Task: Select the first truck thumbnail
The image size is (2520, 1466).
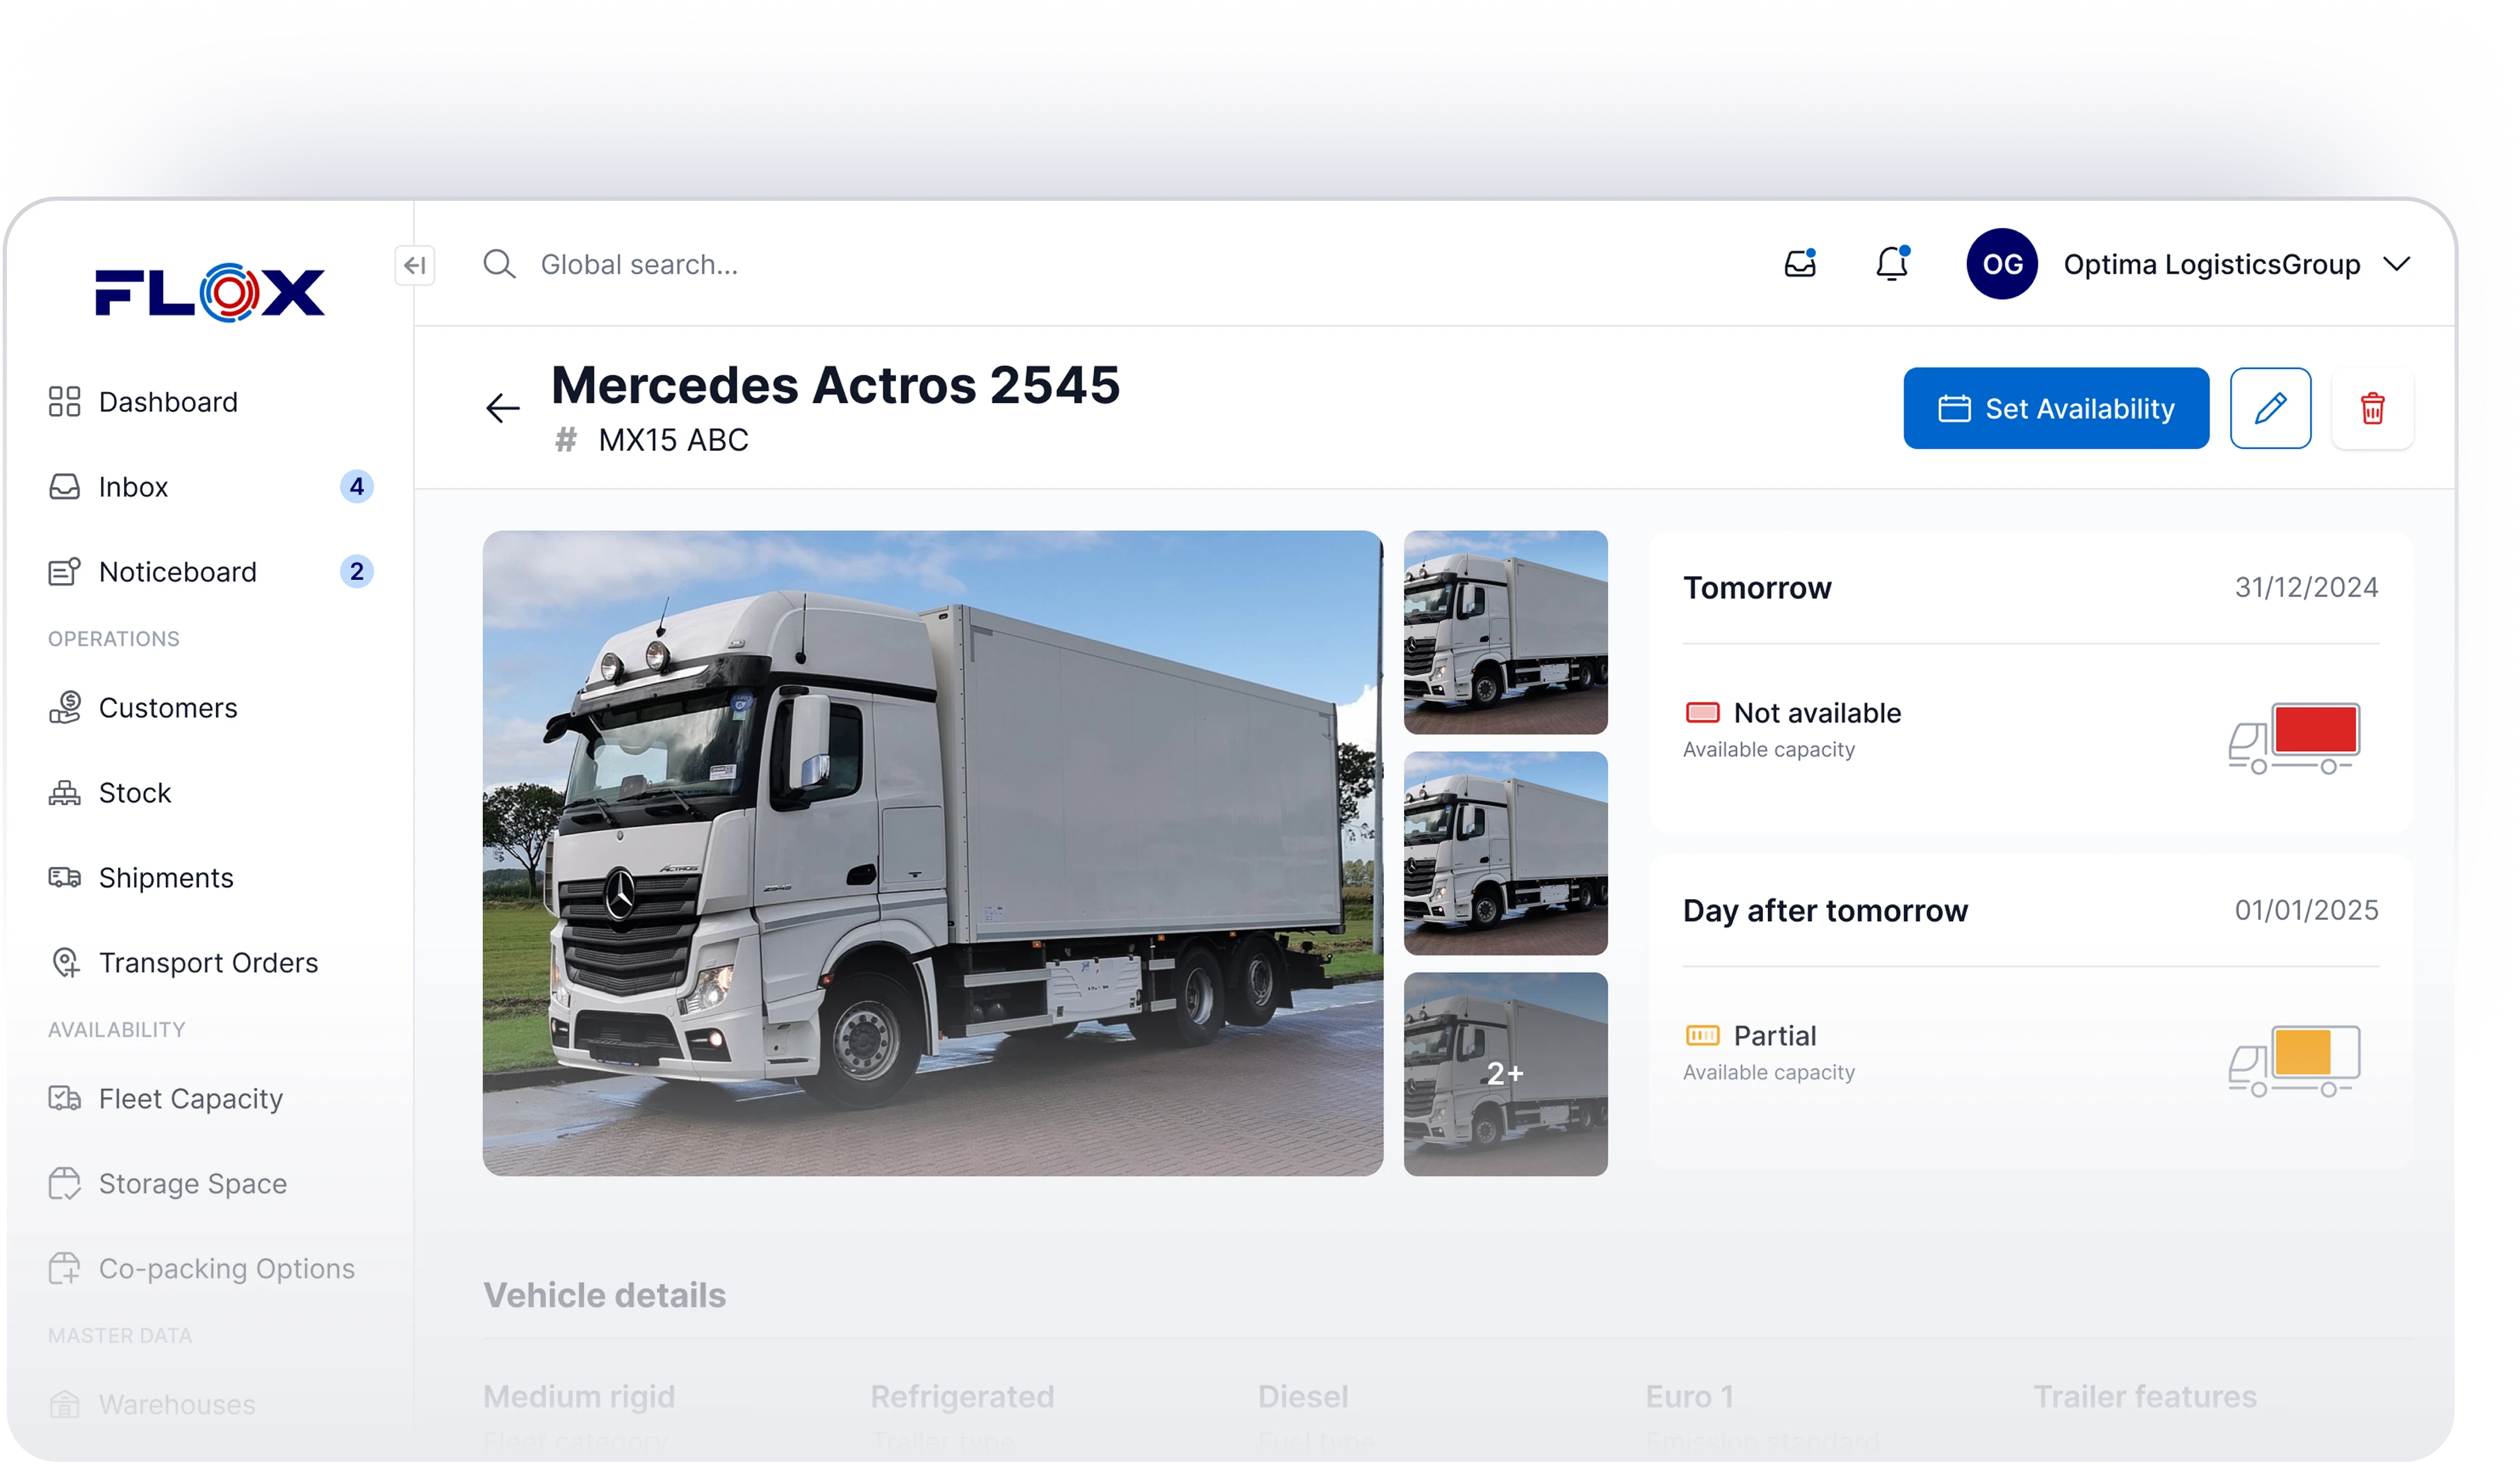Action: (1505, 632)
